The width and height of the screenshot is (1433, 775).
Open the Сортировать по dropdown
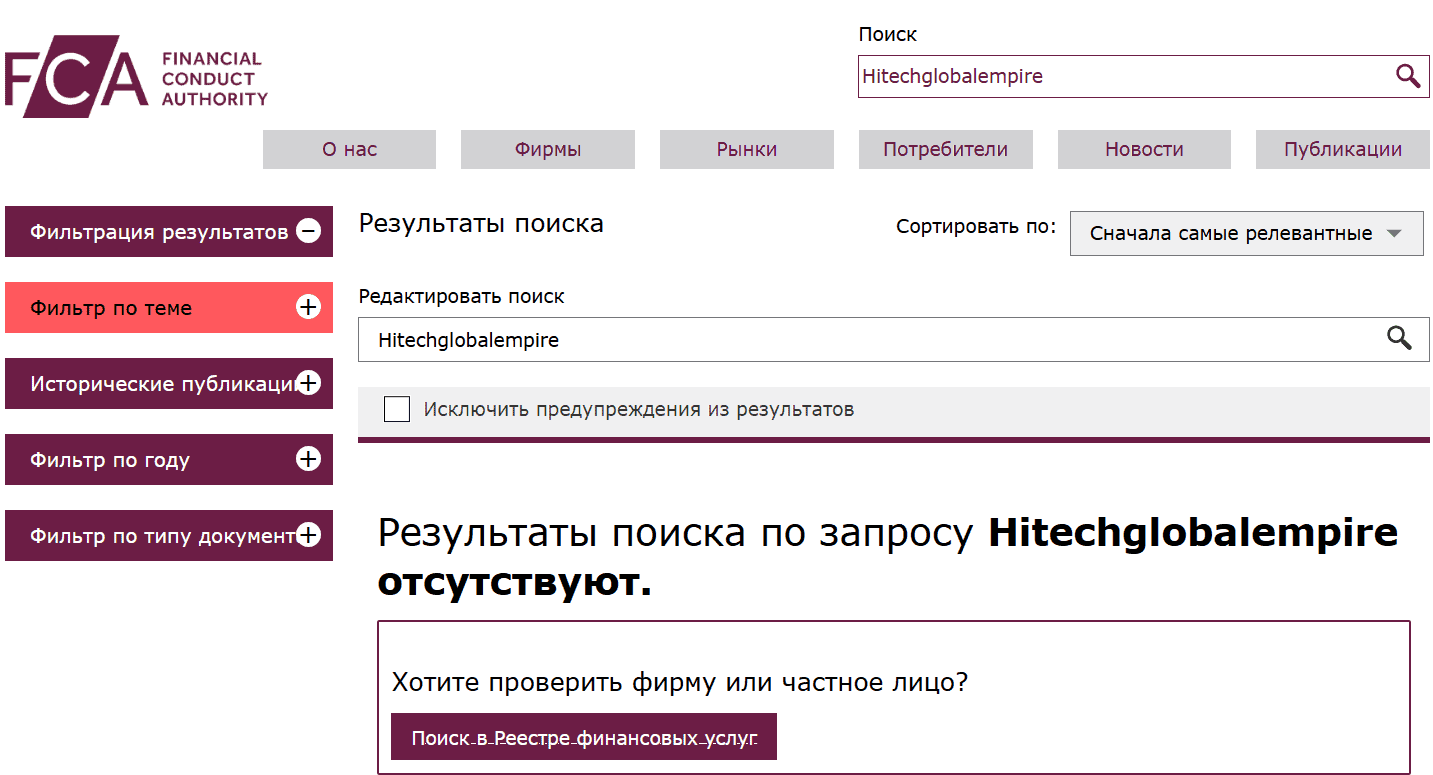1246,233
